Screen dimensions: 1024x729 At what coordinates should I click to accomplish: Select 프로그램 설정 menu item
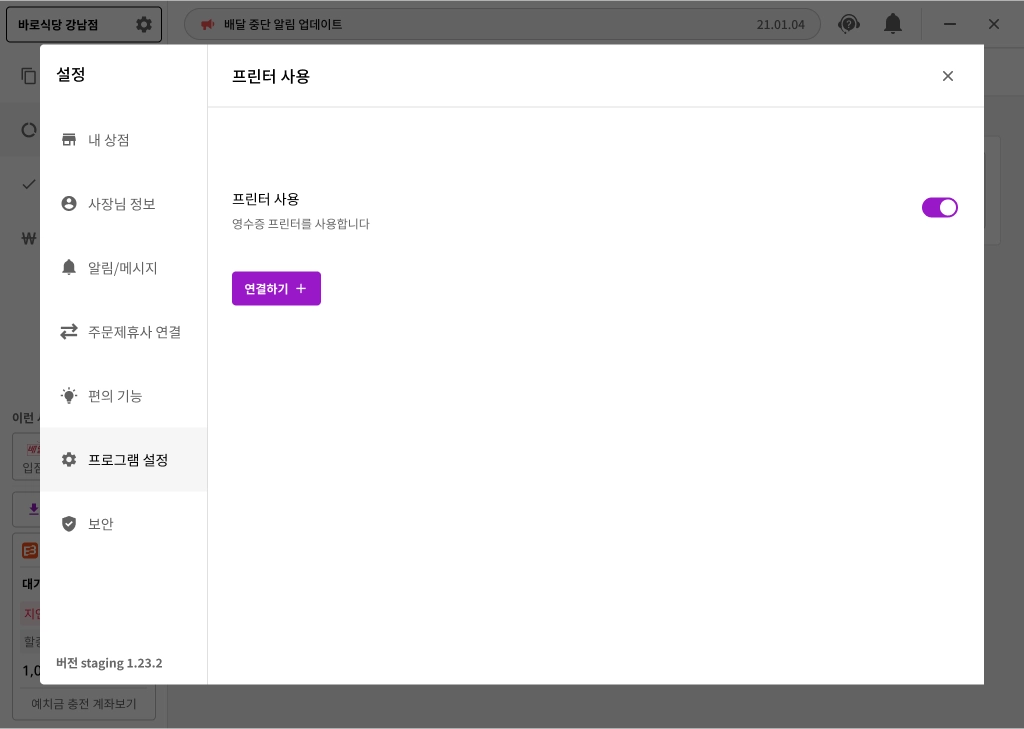(123, 460)
